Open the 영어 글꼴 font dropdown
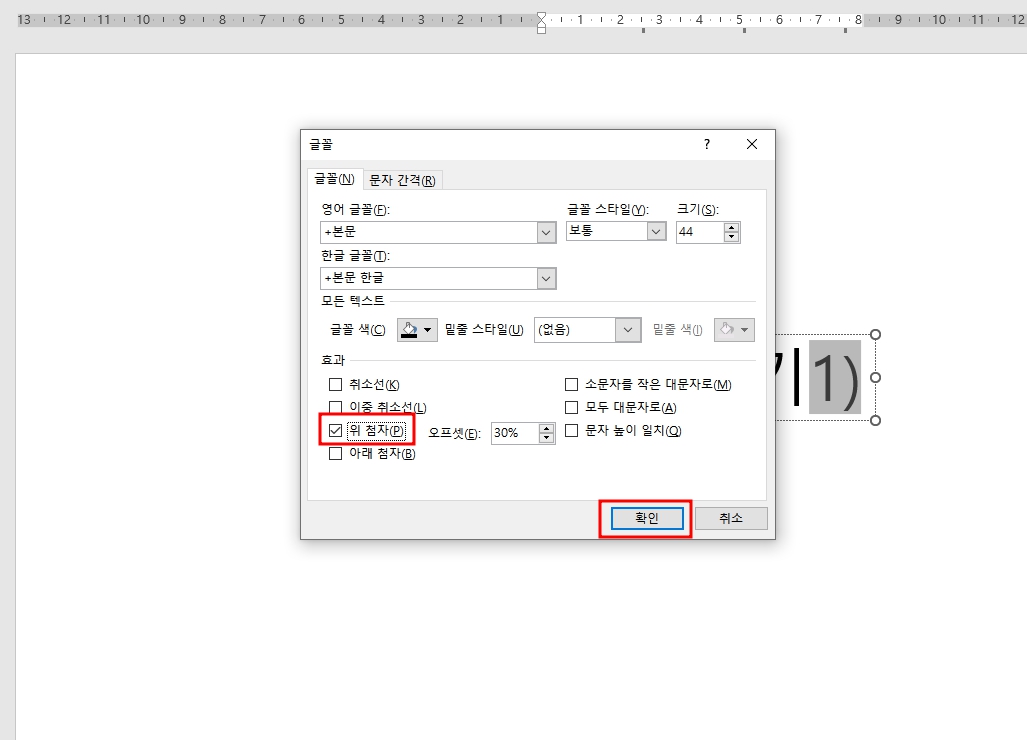This screenshot has width=1027, height=740. tap(545, 232)
